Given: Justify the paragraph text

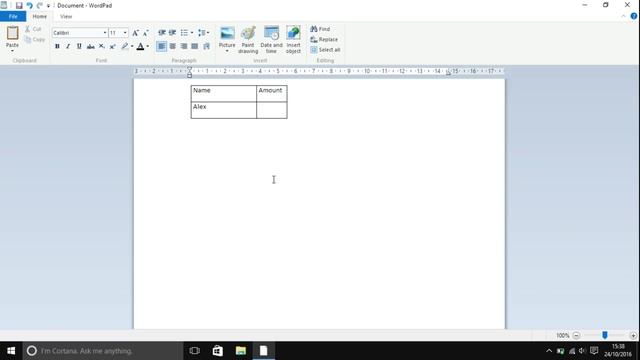Looking at the screenshot, I should pos(195,47).
